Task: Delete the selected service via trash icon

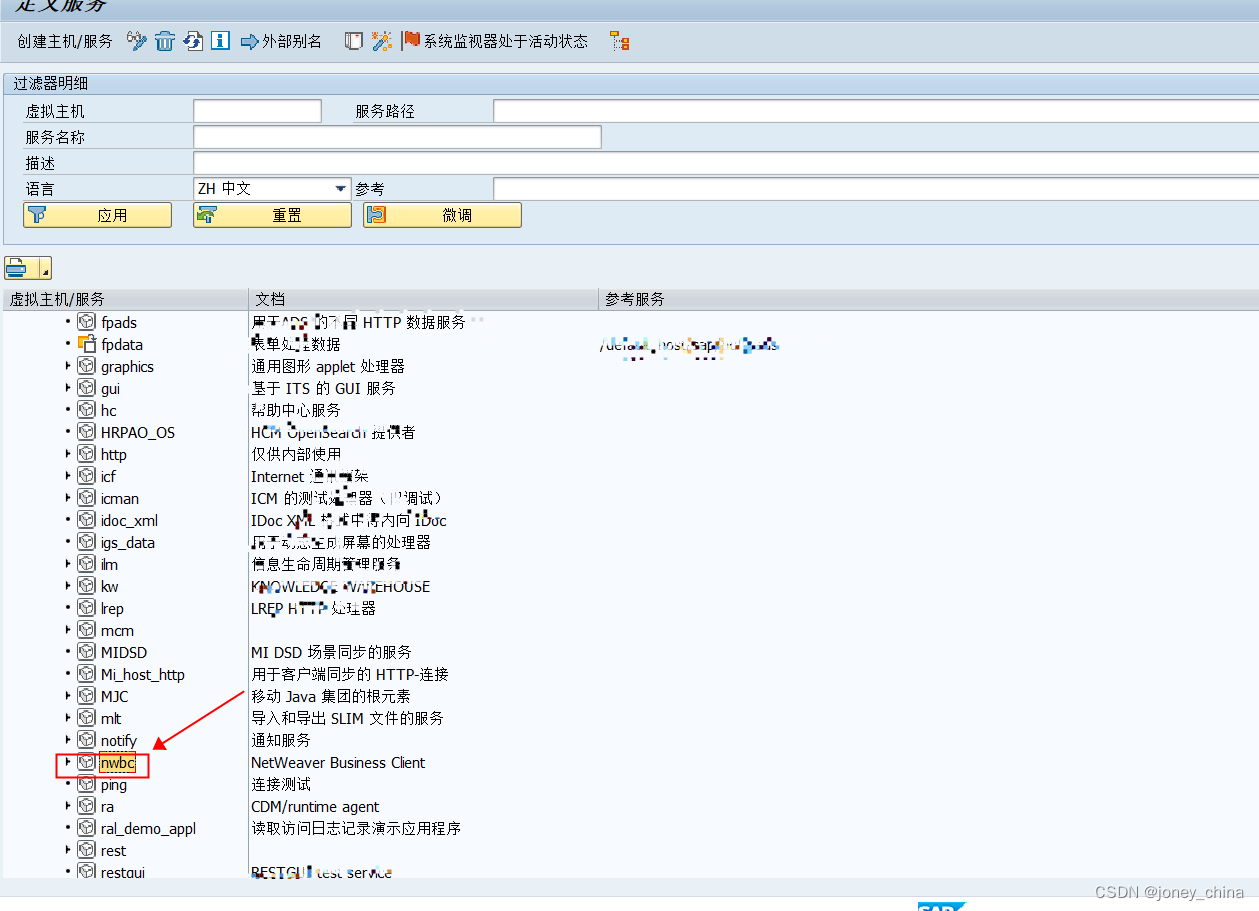Action: pyautogui.click(x=164, y=42)
